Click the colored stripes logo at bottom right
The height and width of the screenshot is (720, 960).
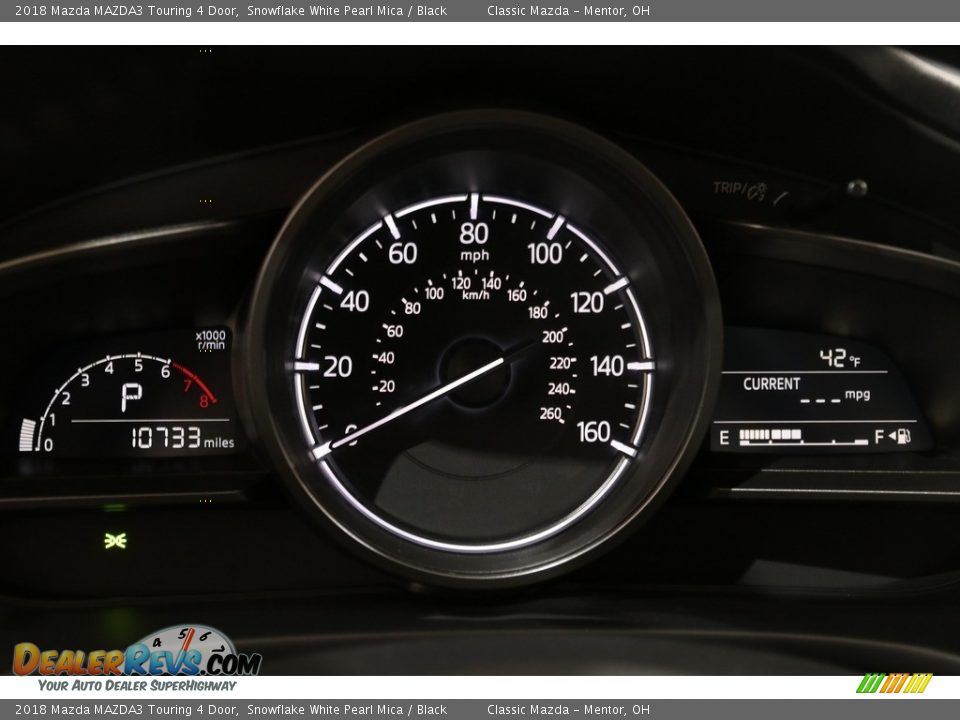click(893, 684)
